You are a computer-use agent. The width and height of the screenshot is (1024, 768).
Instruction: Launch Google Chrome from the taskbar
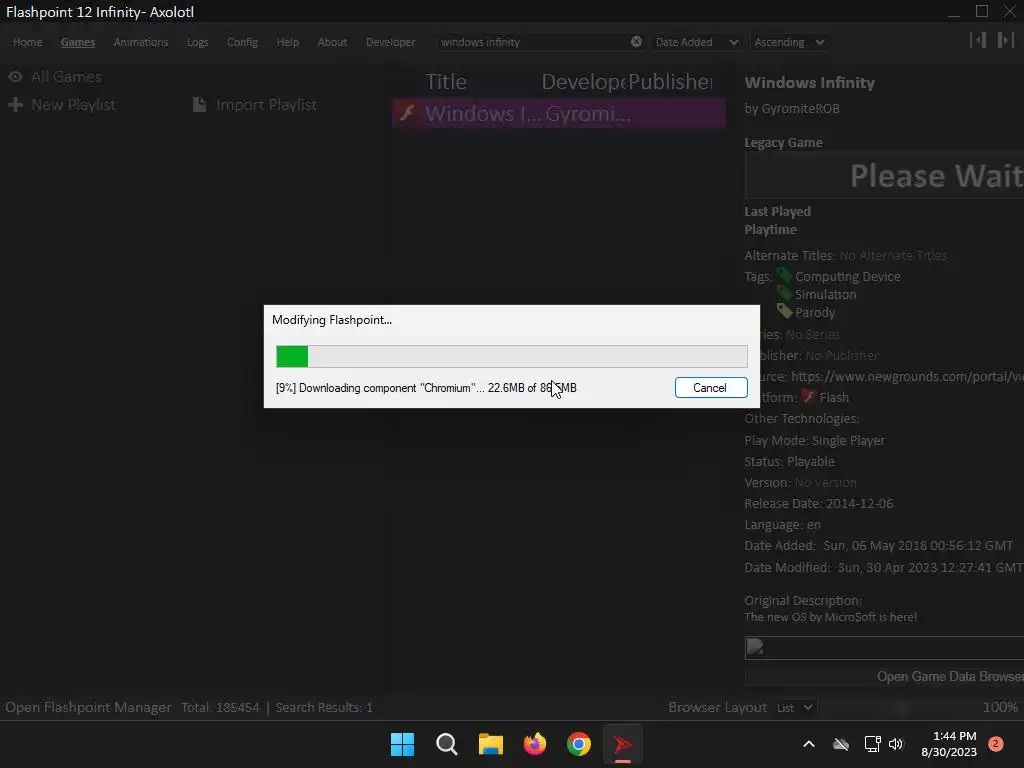[x=579, y=744]
